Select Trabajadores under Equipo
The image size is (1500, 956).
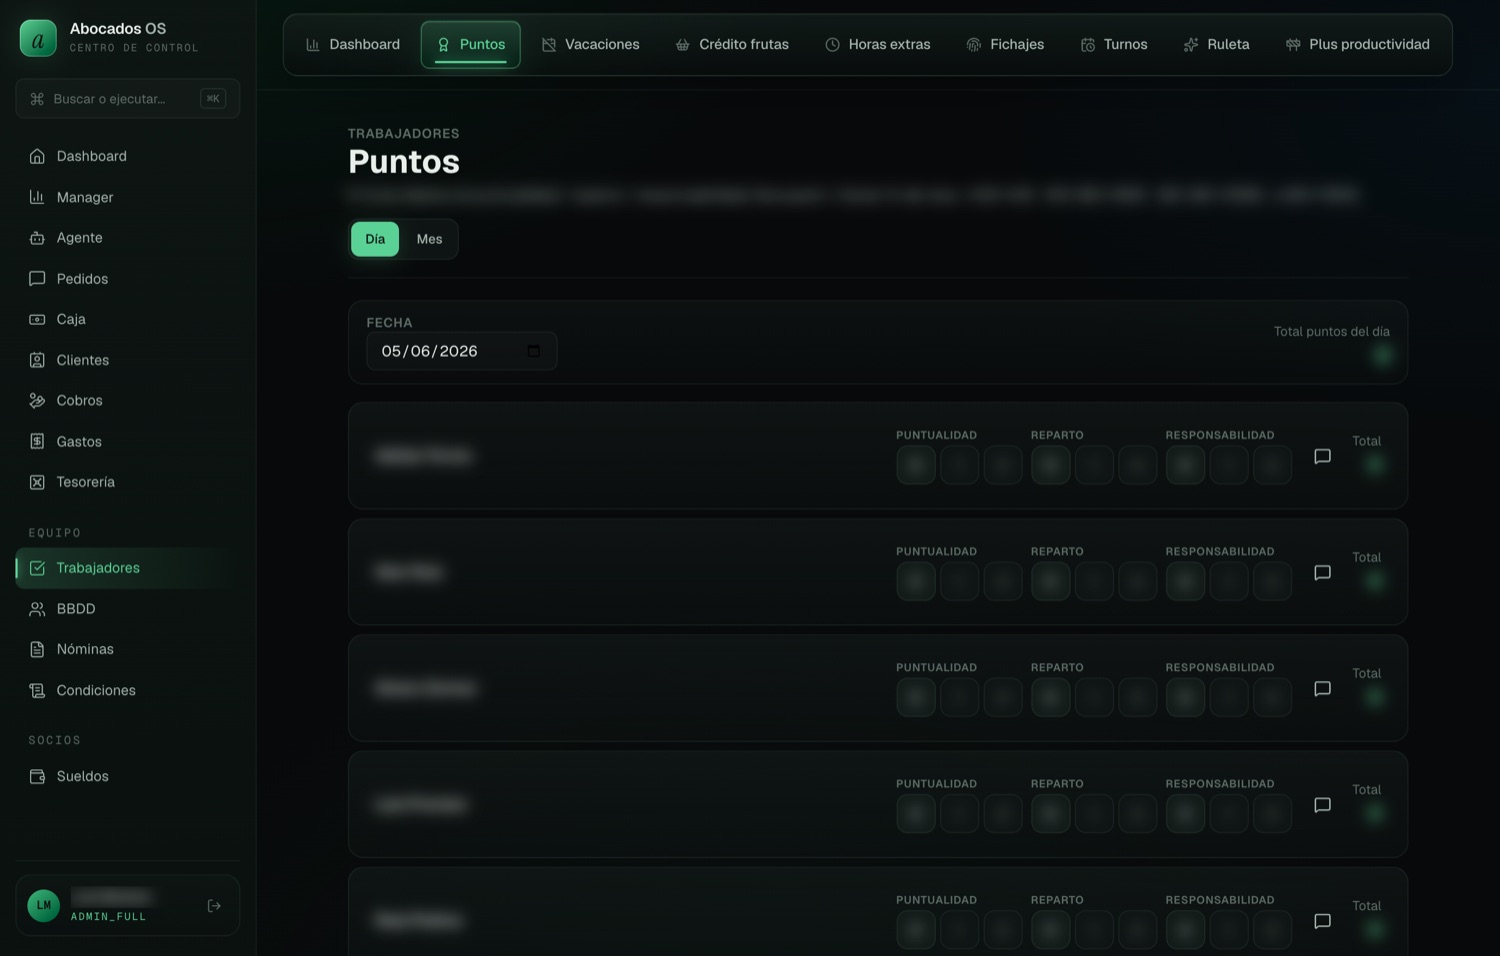127,568
